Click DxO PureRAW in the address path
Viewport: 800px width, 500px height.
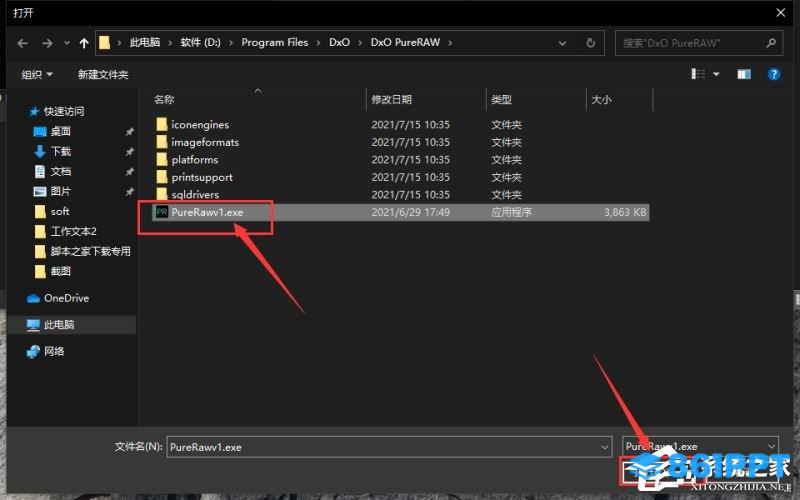(405, 42)
